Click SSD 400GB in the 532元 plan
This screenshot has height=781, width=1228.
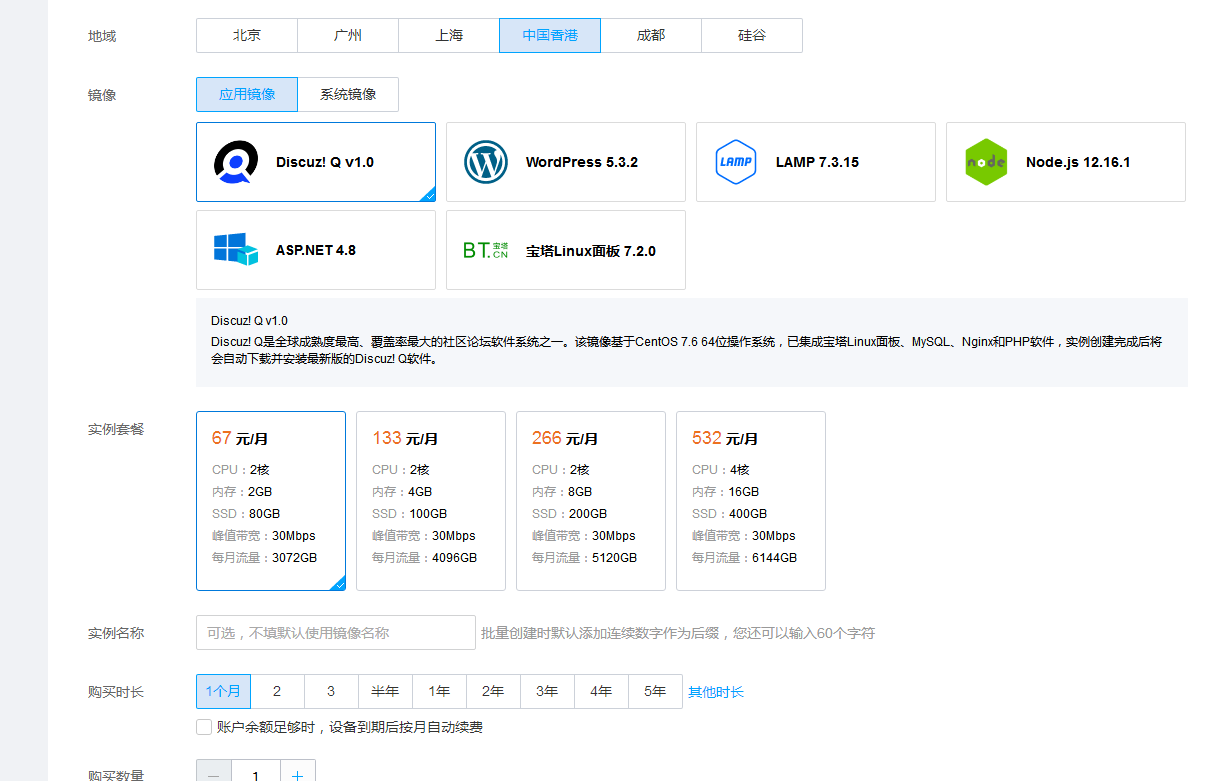729,514
